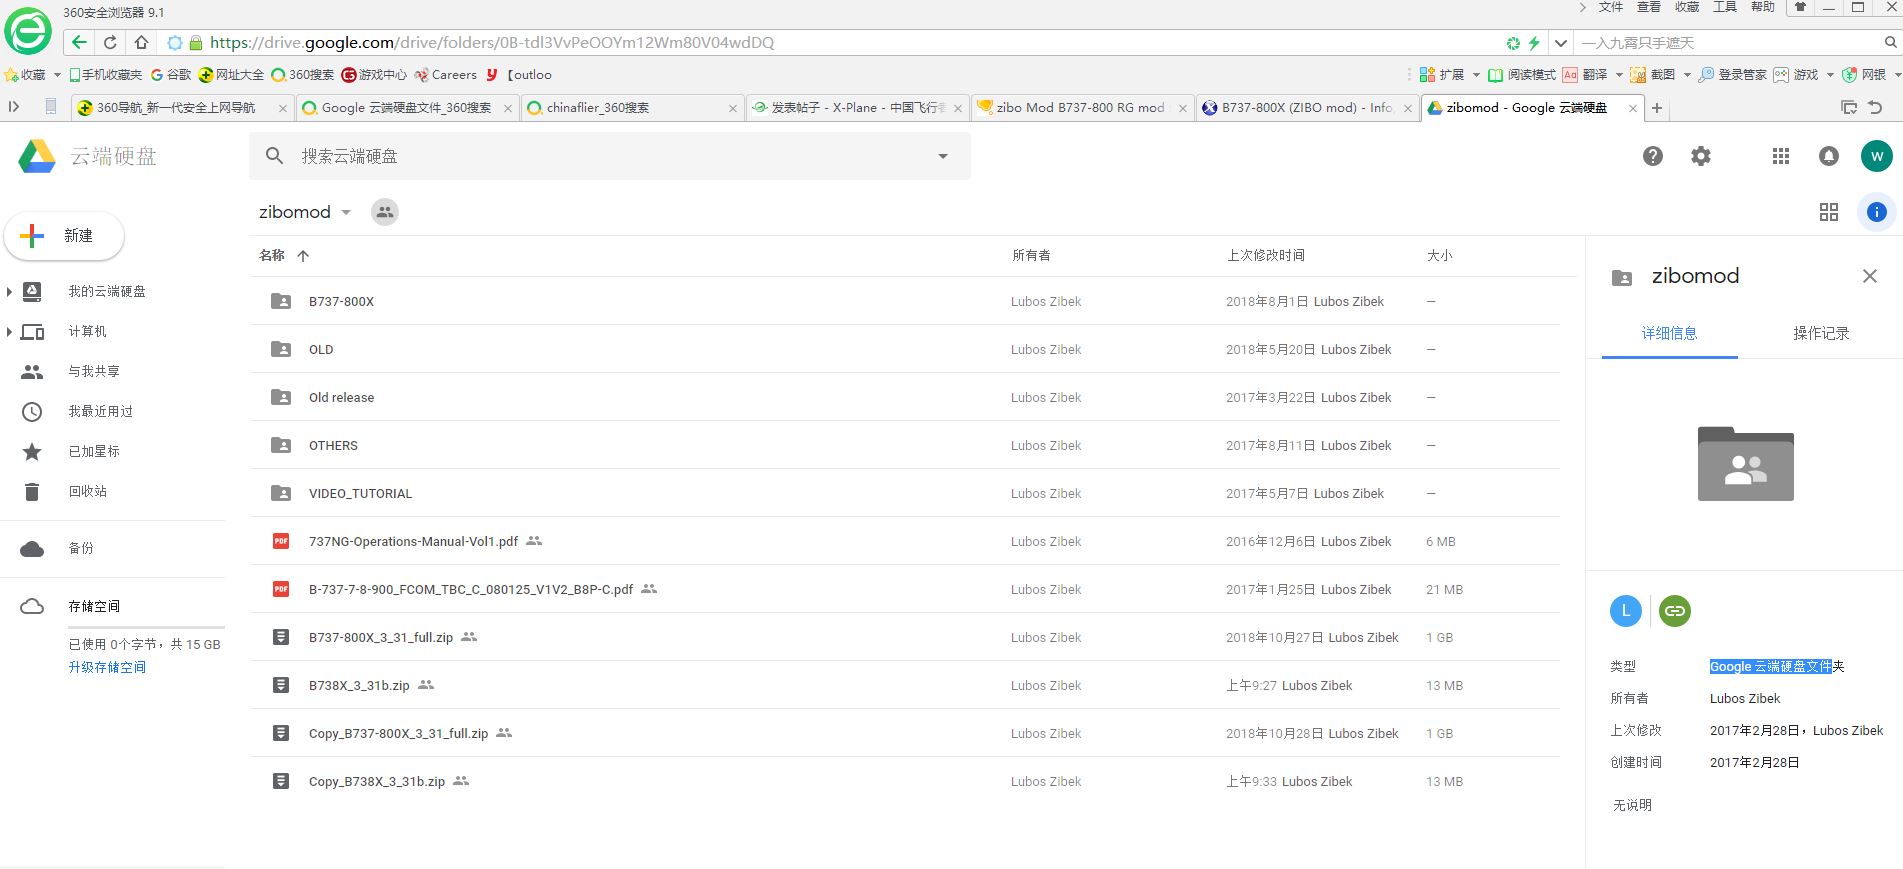The image size is (1903, 869).
Task: Click the 阅读模式 reading mode button
Action: (1522, 75)
